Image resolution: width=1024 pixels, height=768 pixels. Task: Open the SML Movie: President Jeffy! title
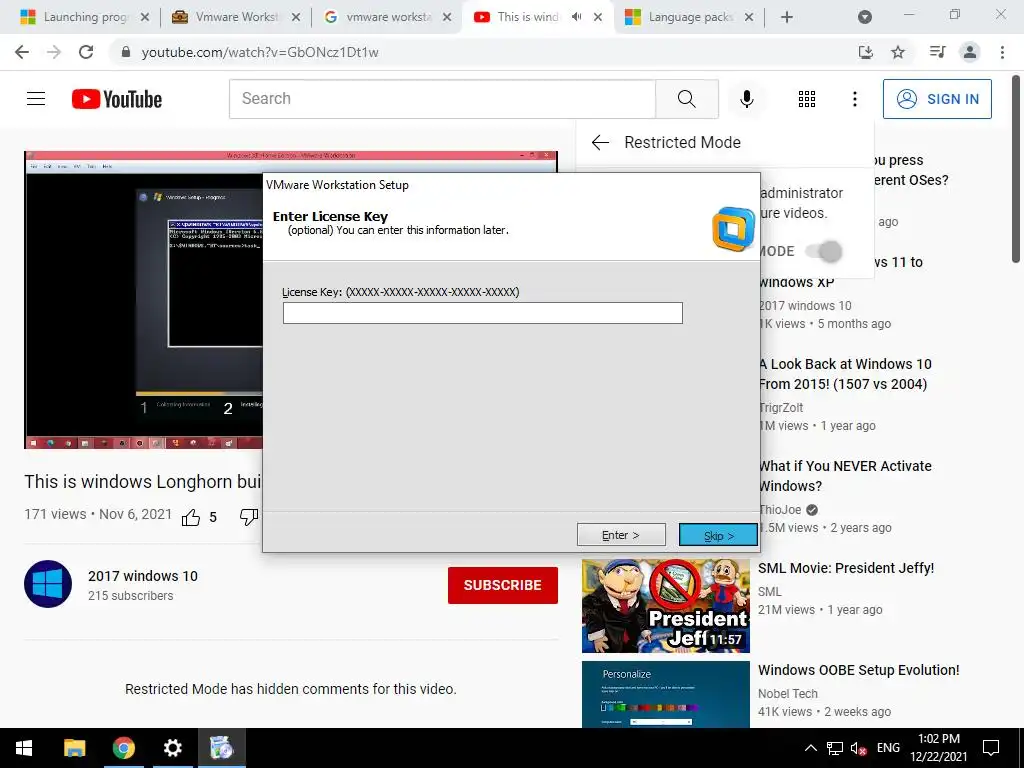[846, 568]
